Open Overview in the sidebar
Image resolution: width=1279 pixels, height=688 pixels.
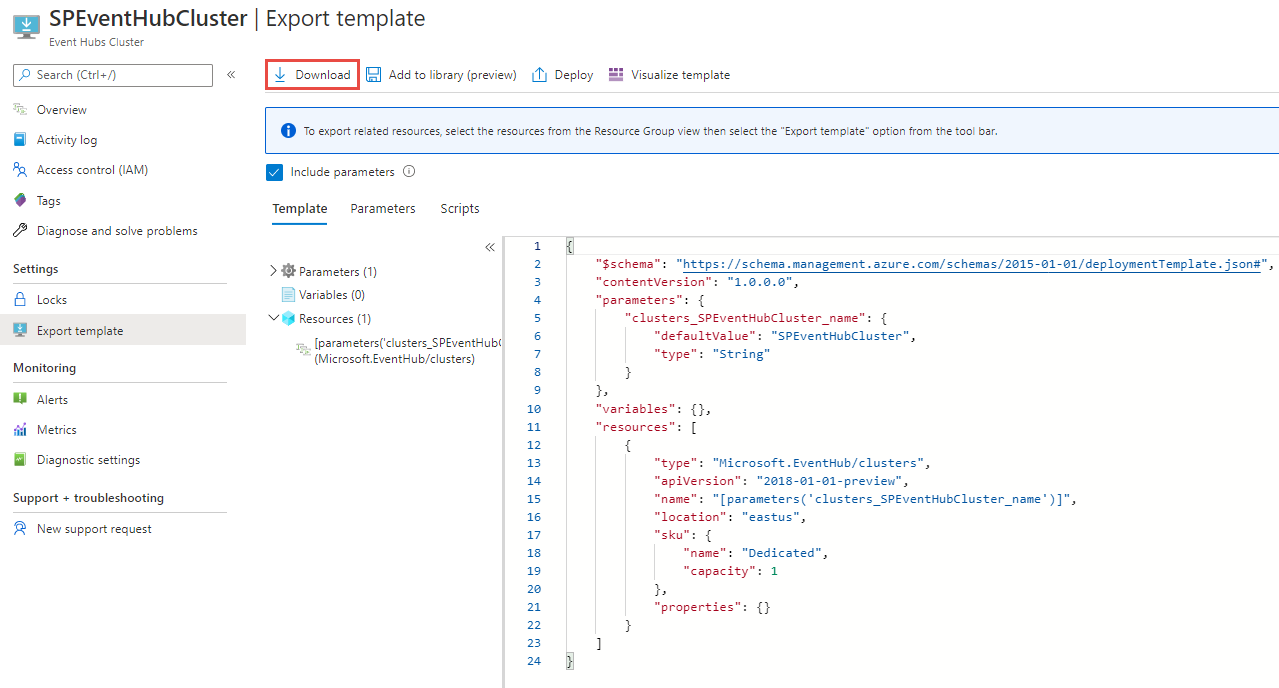61,110
